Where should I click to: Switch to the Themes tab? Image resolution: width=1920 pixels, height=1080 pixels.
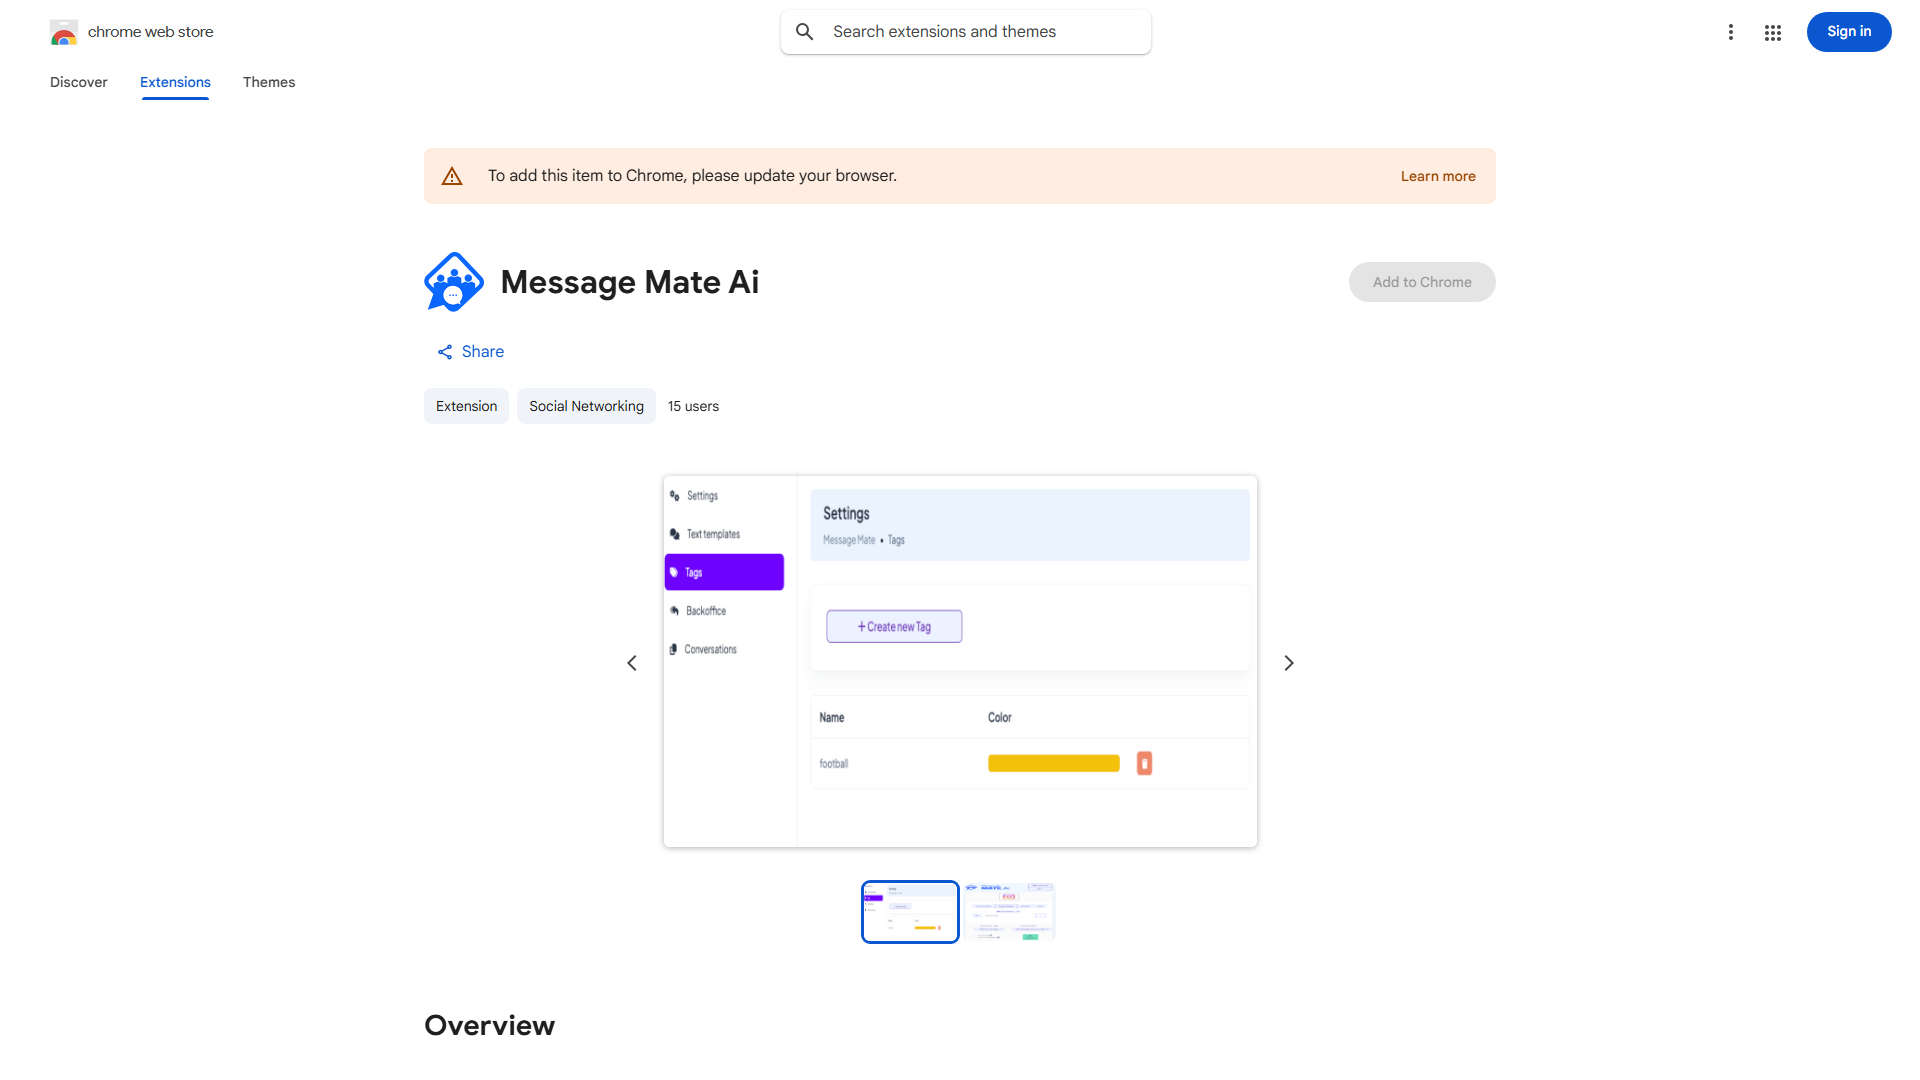coord(268,82)
